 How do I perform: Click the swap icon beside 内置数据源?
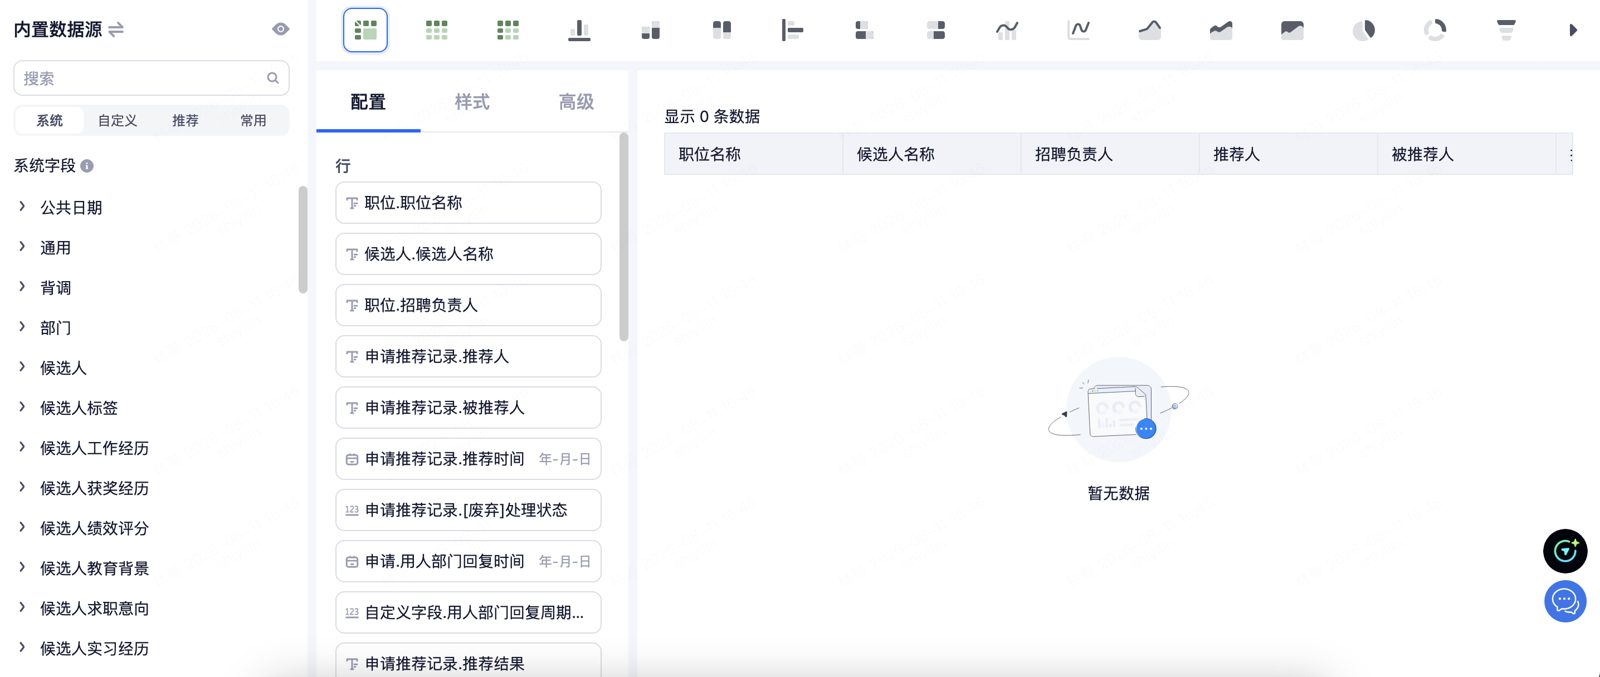tap(116, 29)
